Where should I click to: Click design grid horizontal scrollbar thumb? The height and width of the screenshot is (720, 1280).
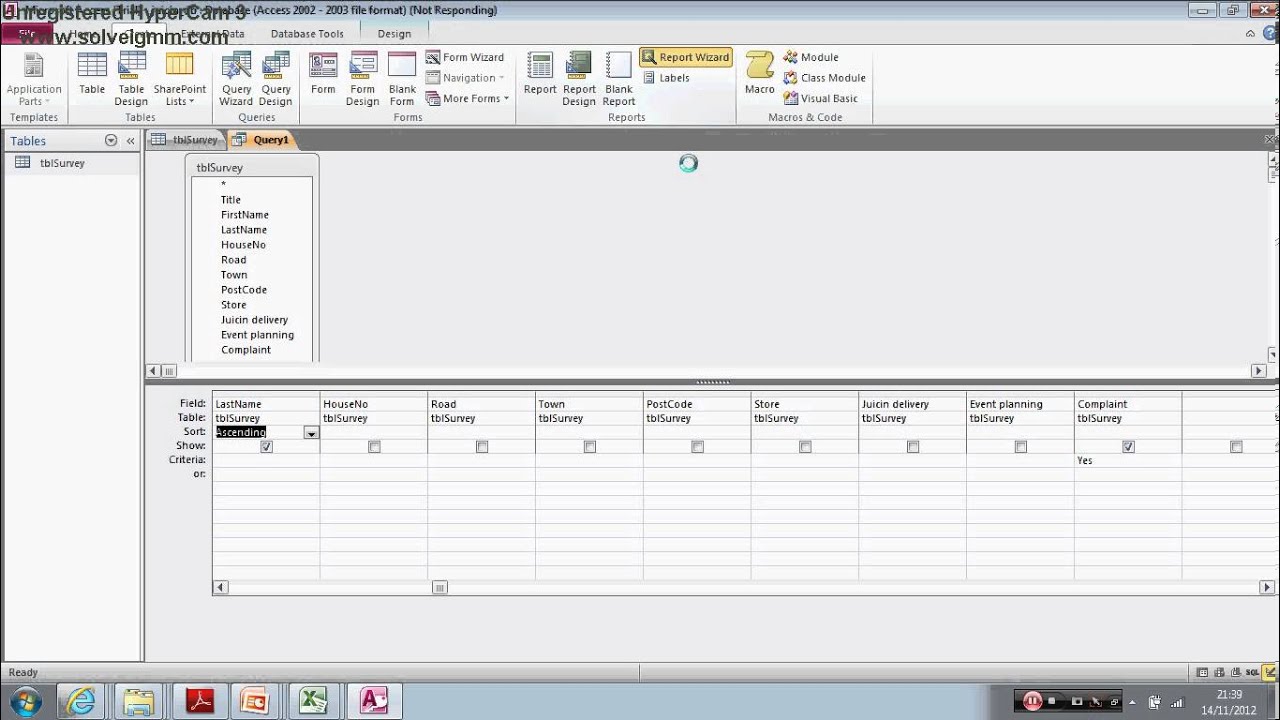439,588
